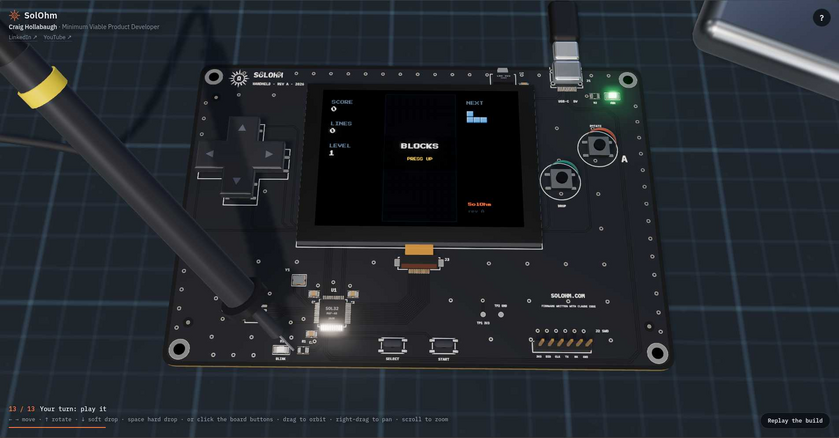Click the PRESS UP prompt text
The image size is (839, 438).
coord(420,159)
